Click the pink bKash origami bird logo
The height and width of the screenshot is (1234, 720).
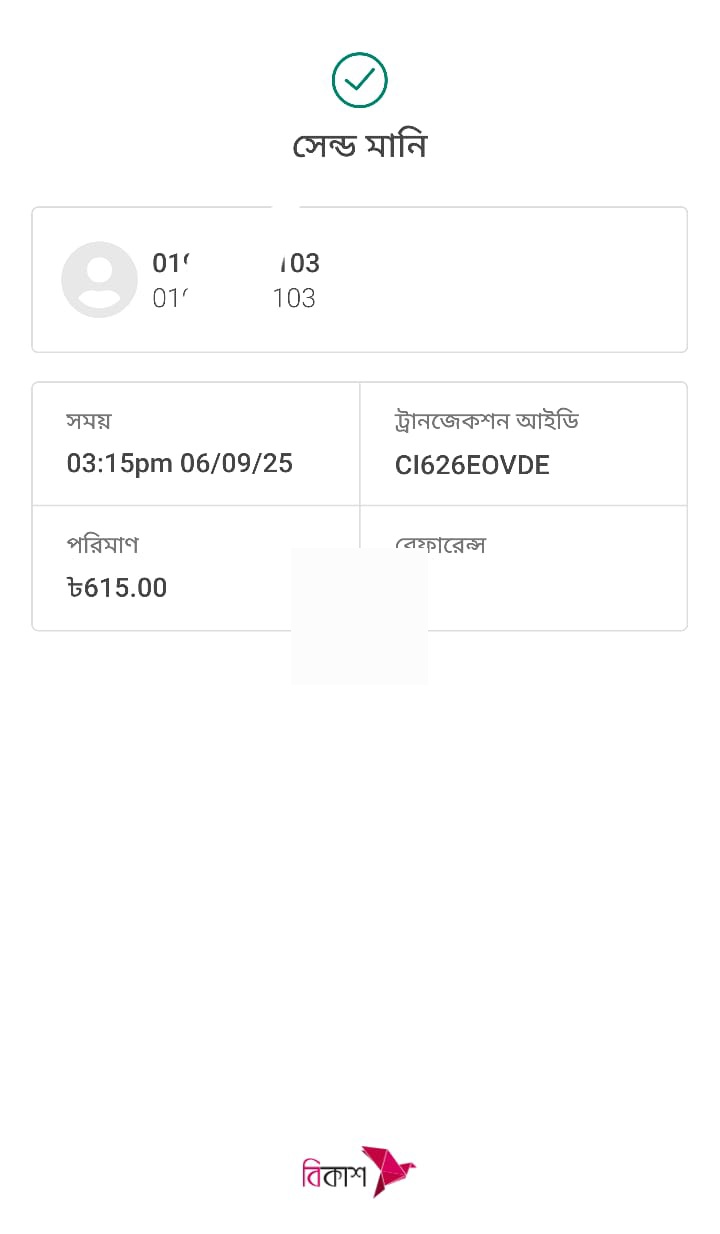[389, 1171]
